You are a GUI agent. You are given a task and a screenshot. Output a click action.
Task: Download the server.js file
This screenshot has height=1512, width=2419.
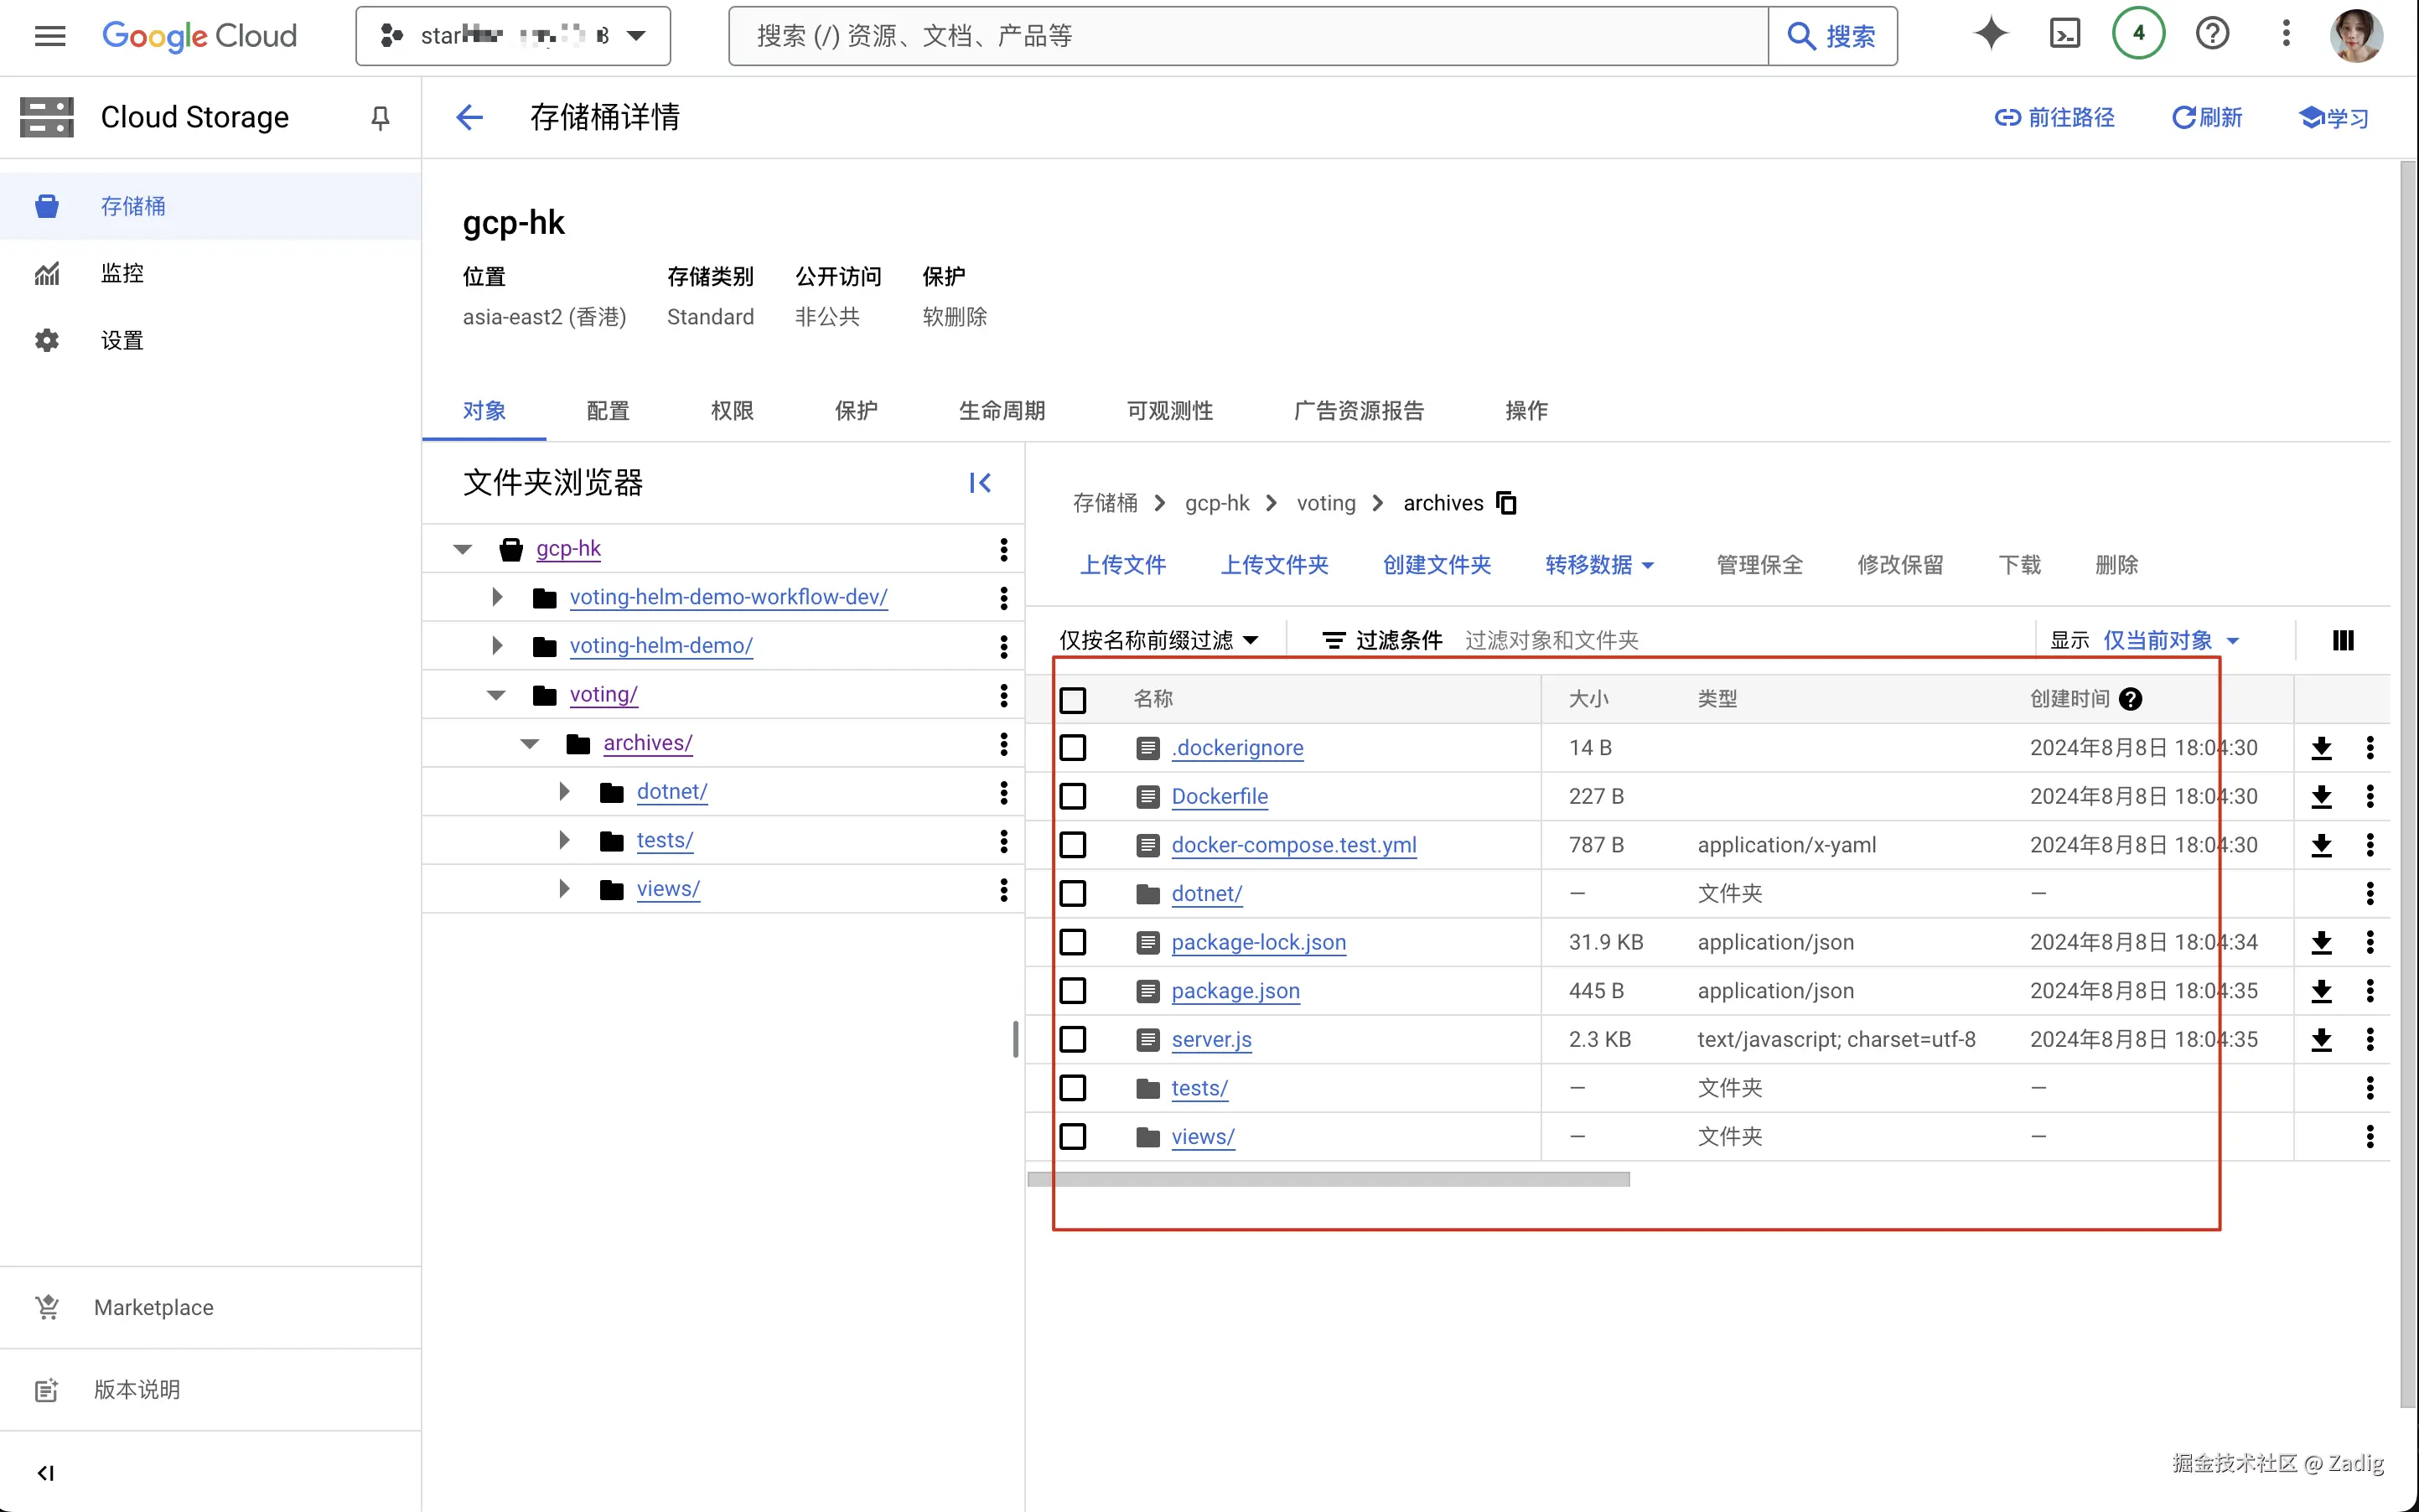[x=2321, y=1040]
